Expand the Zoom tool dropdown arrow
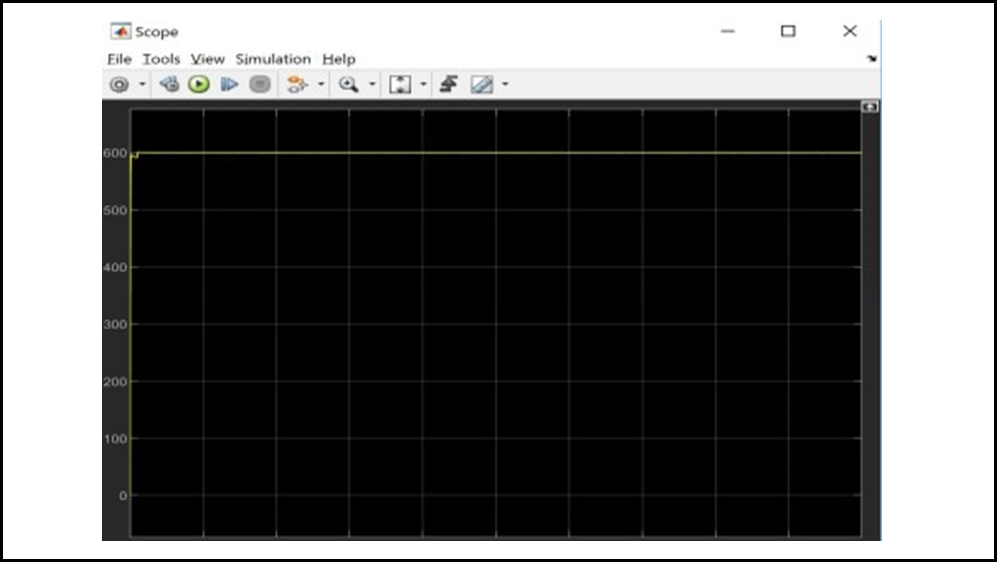Image resolution: width=997 pixels, height=562 pixels. click(372, 85)
